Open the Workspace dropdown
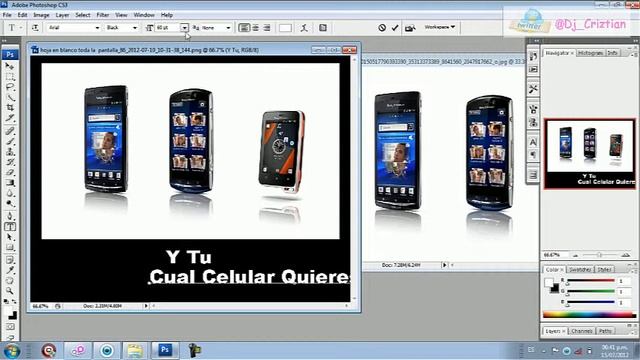Screen dimensions: 640x360 point(440,27)
